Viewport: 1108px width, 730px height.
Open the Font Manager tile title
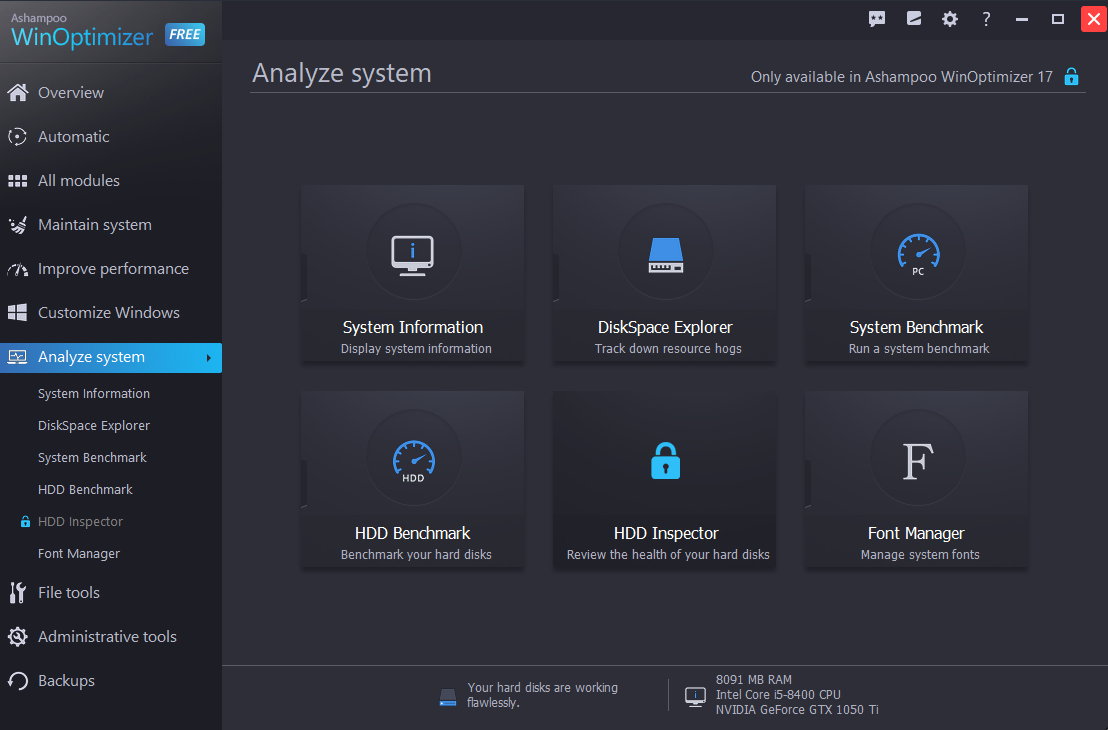coord(917,533)
